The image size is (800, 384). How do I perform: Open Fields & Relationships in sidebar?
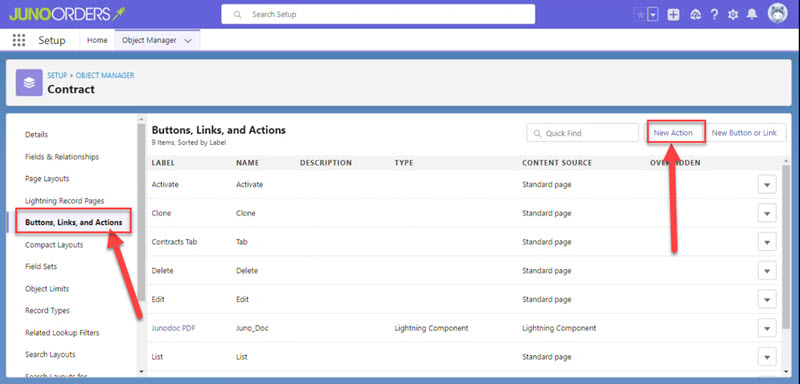point(62,157)
